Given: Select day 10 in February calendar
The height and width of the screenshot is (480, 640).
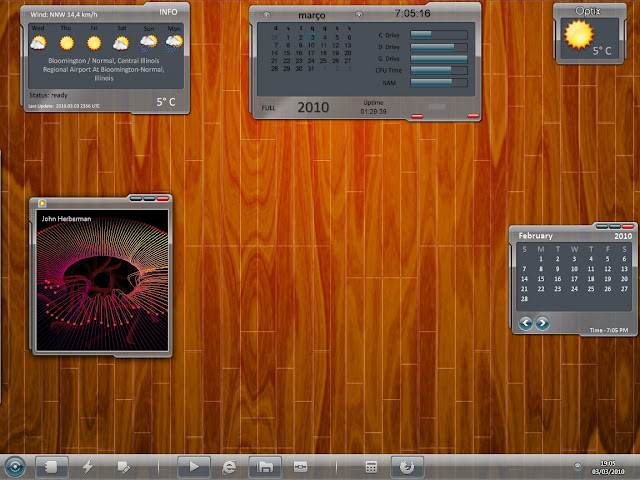Looking at the screenshot, I should 574,269.
